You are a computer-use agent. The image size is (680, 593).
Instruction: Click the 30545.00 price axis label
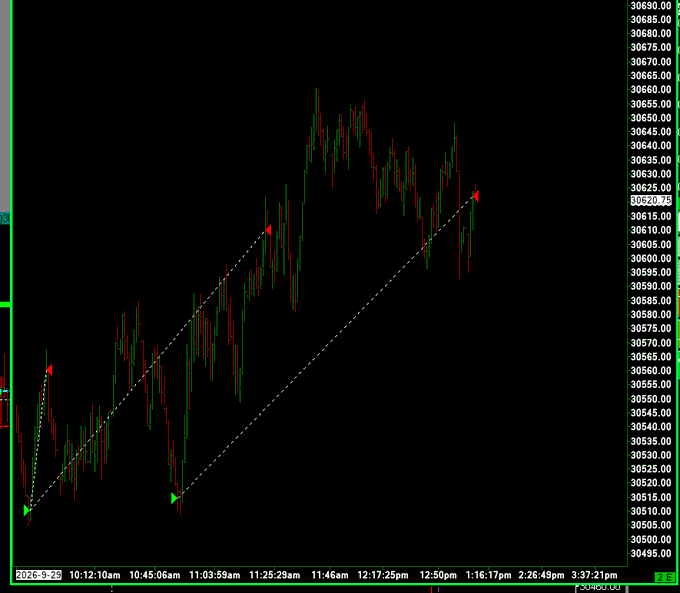(651, 413)
